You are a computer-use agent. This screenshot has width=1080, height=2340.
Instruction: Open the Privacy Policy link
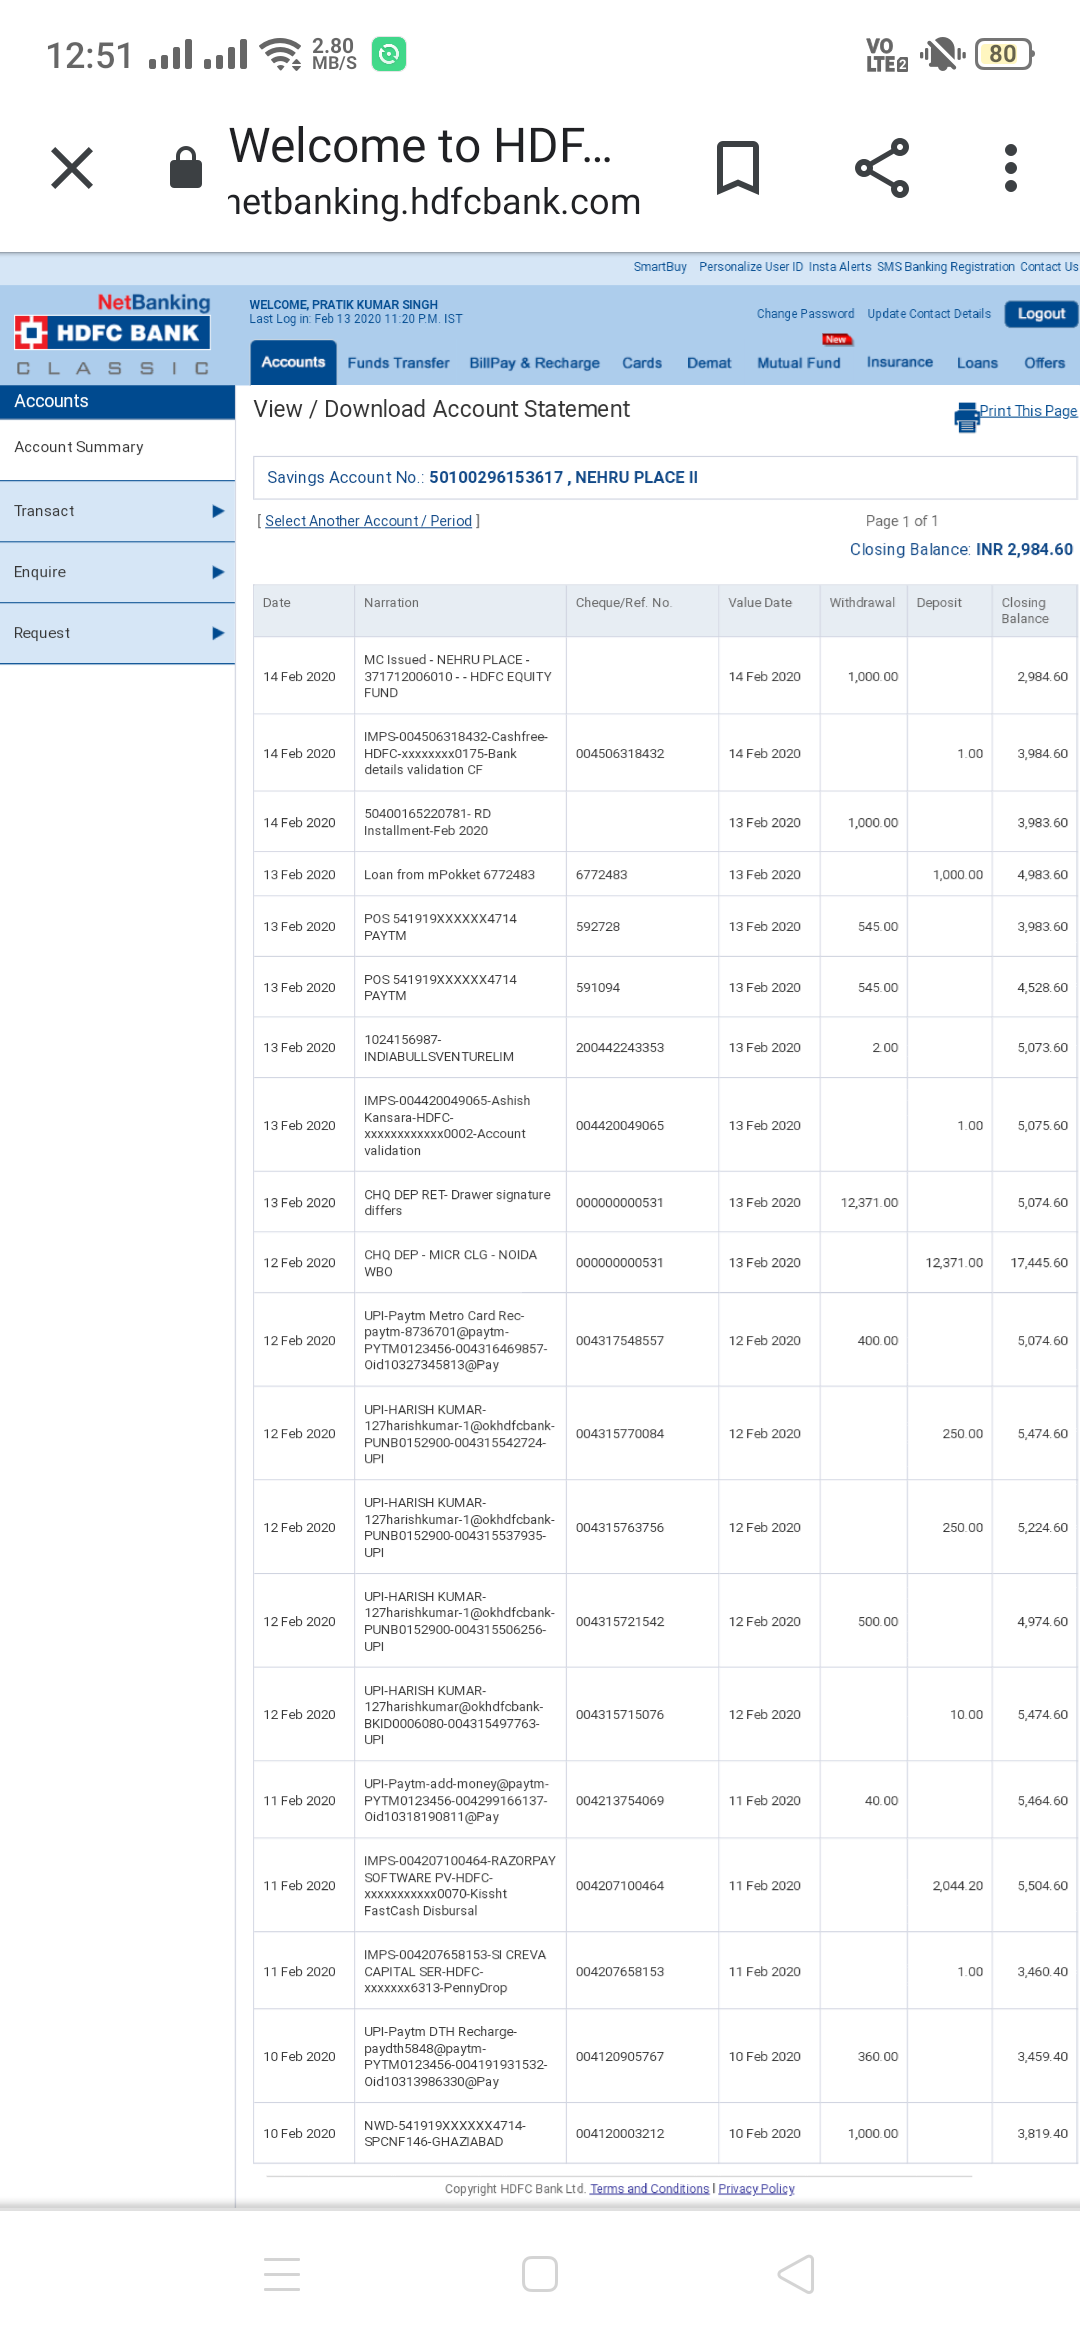(x=756, y=2189)
